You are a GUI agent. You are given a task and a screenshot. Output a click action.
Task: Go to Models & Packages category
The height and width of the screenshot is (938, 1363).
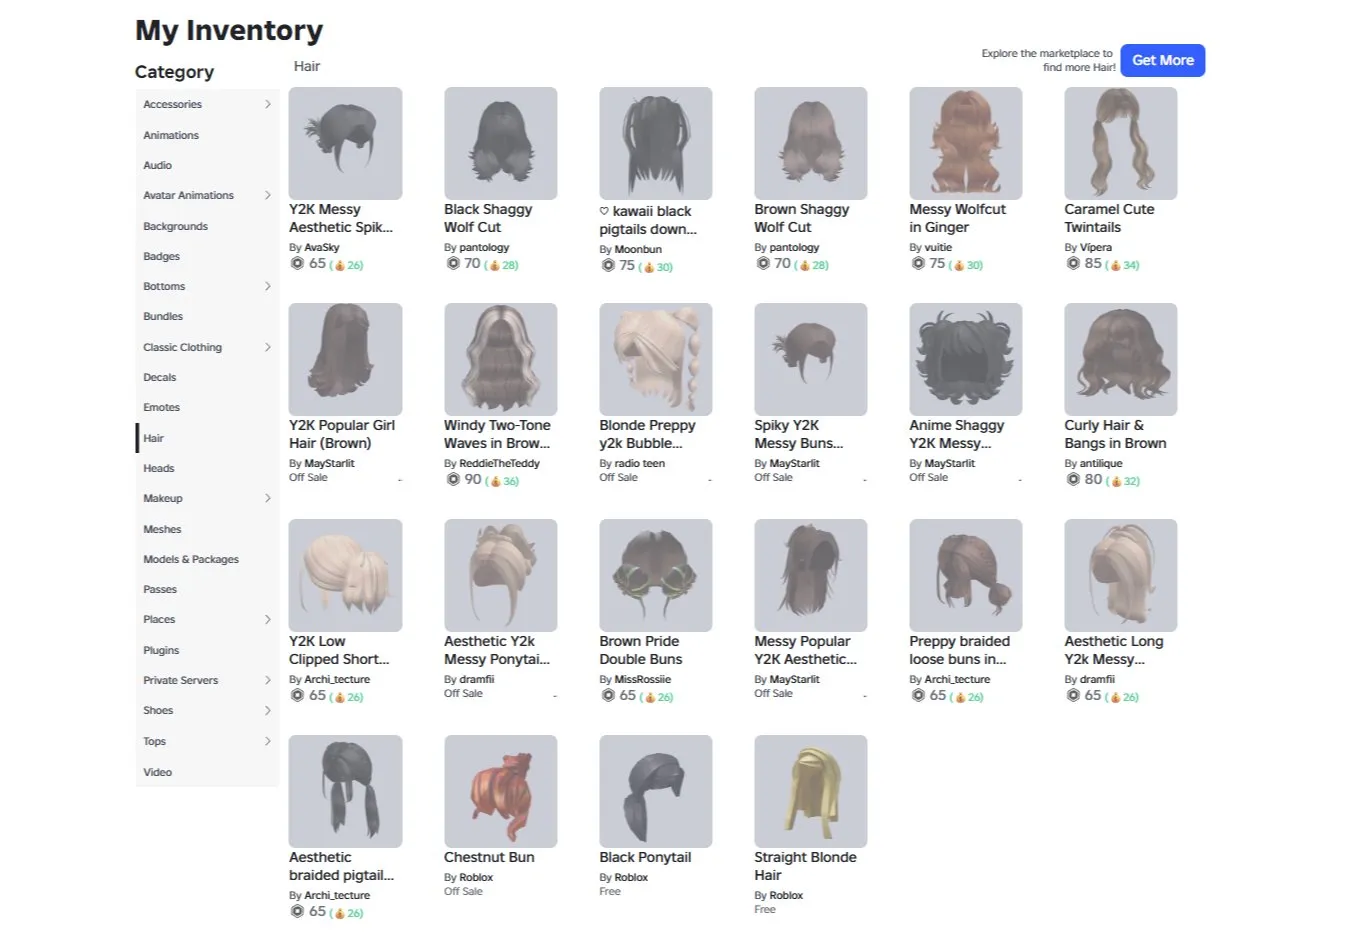click(x=191, y=559)
